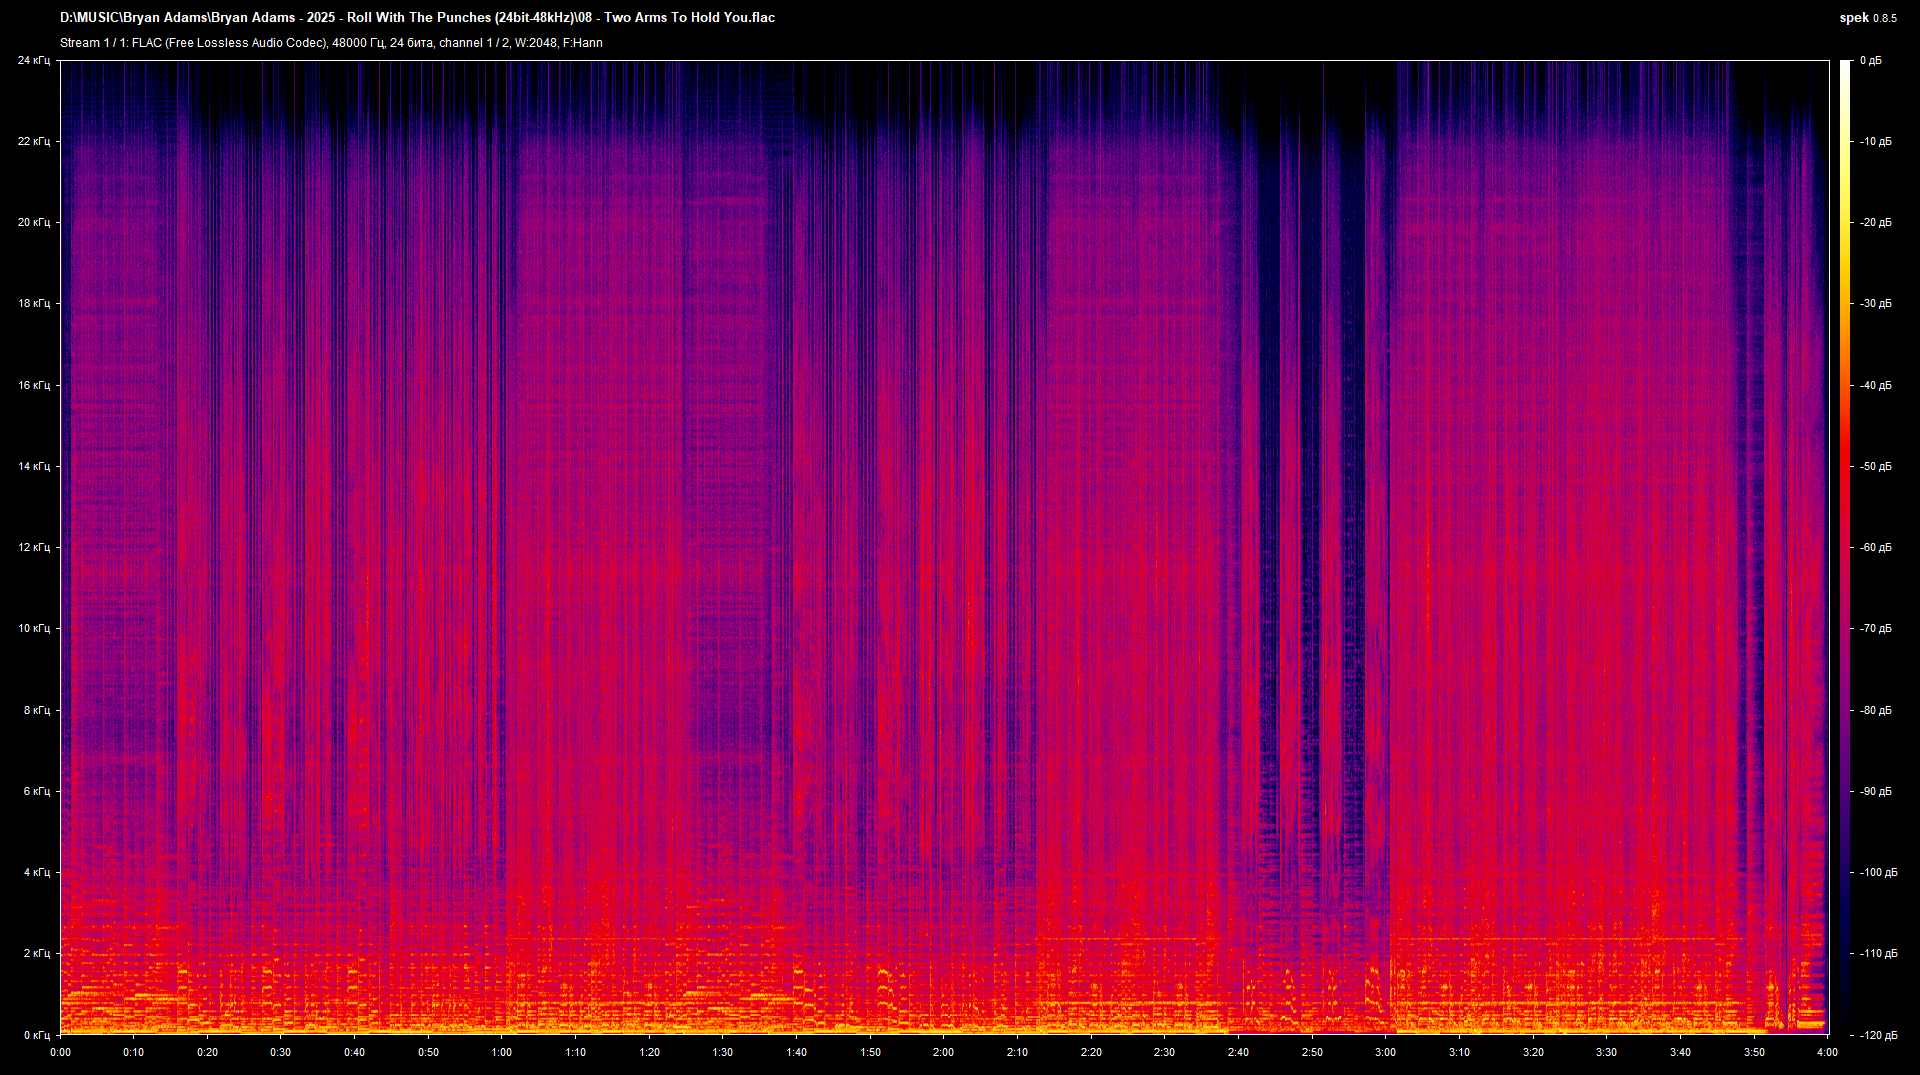
Task: Select the 1:00 time marker
Action: pyautogui.click(x=502, y=1052)
